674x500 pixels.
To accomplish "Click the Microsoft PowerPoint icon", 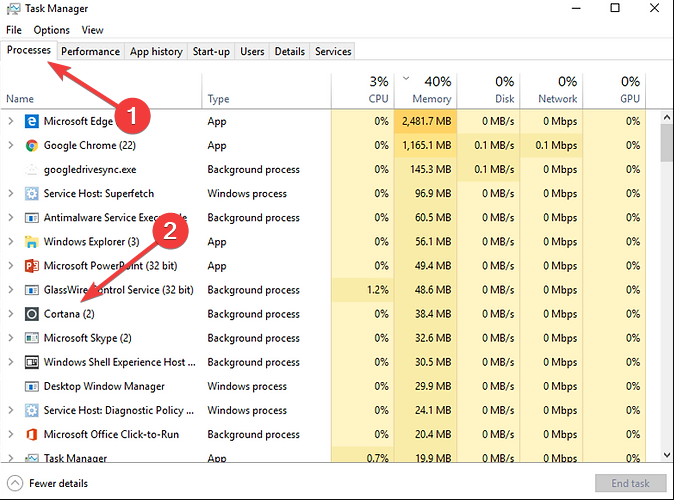I will tap(31, 266).
